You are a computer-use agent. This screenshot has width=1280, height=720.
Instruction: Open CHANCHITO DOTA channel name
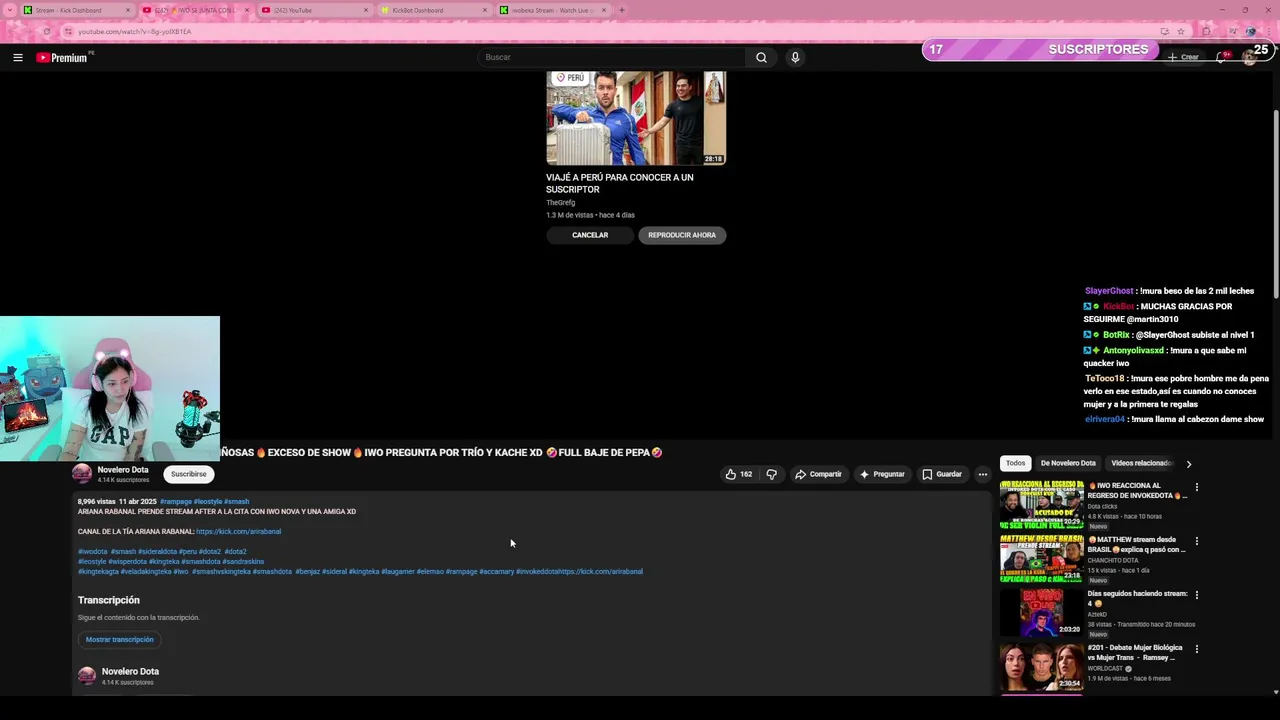point(1115,561)
